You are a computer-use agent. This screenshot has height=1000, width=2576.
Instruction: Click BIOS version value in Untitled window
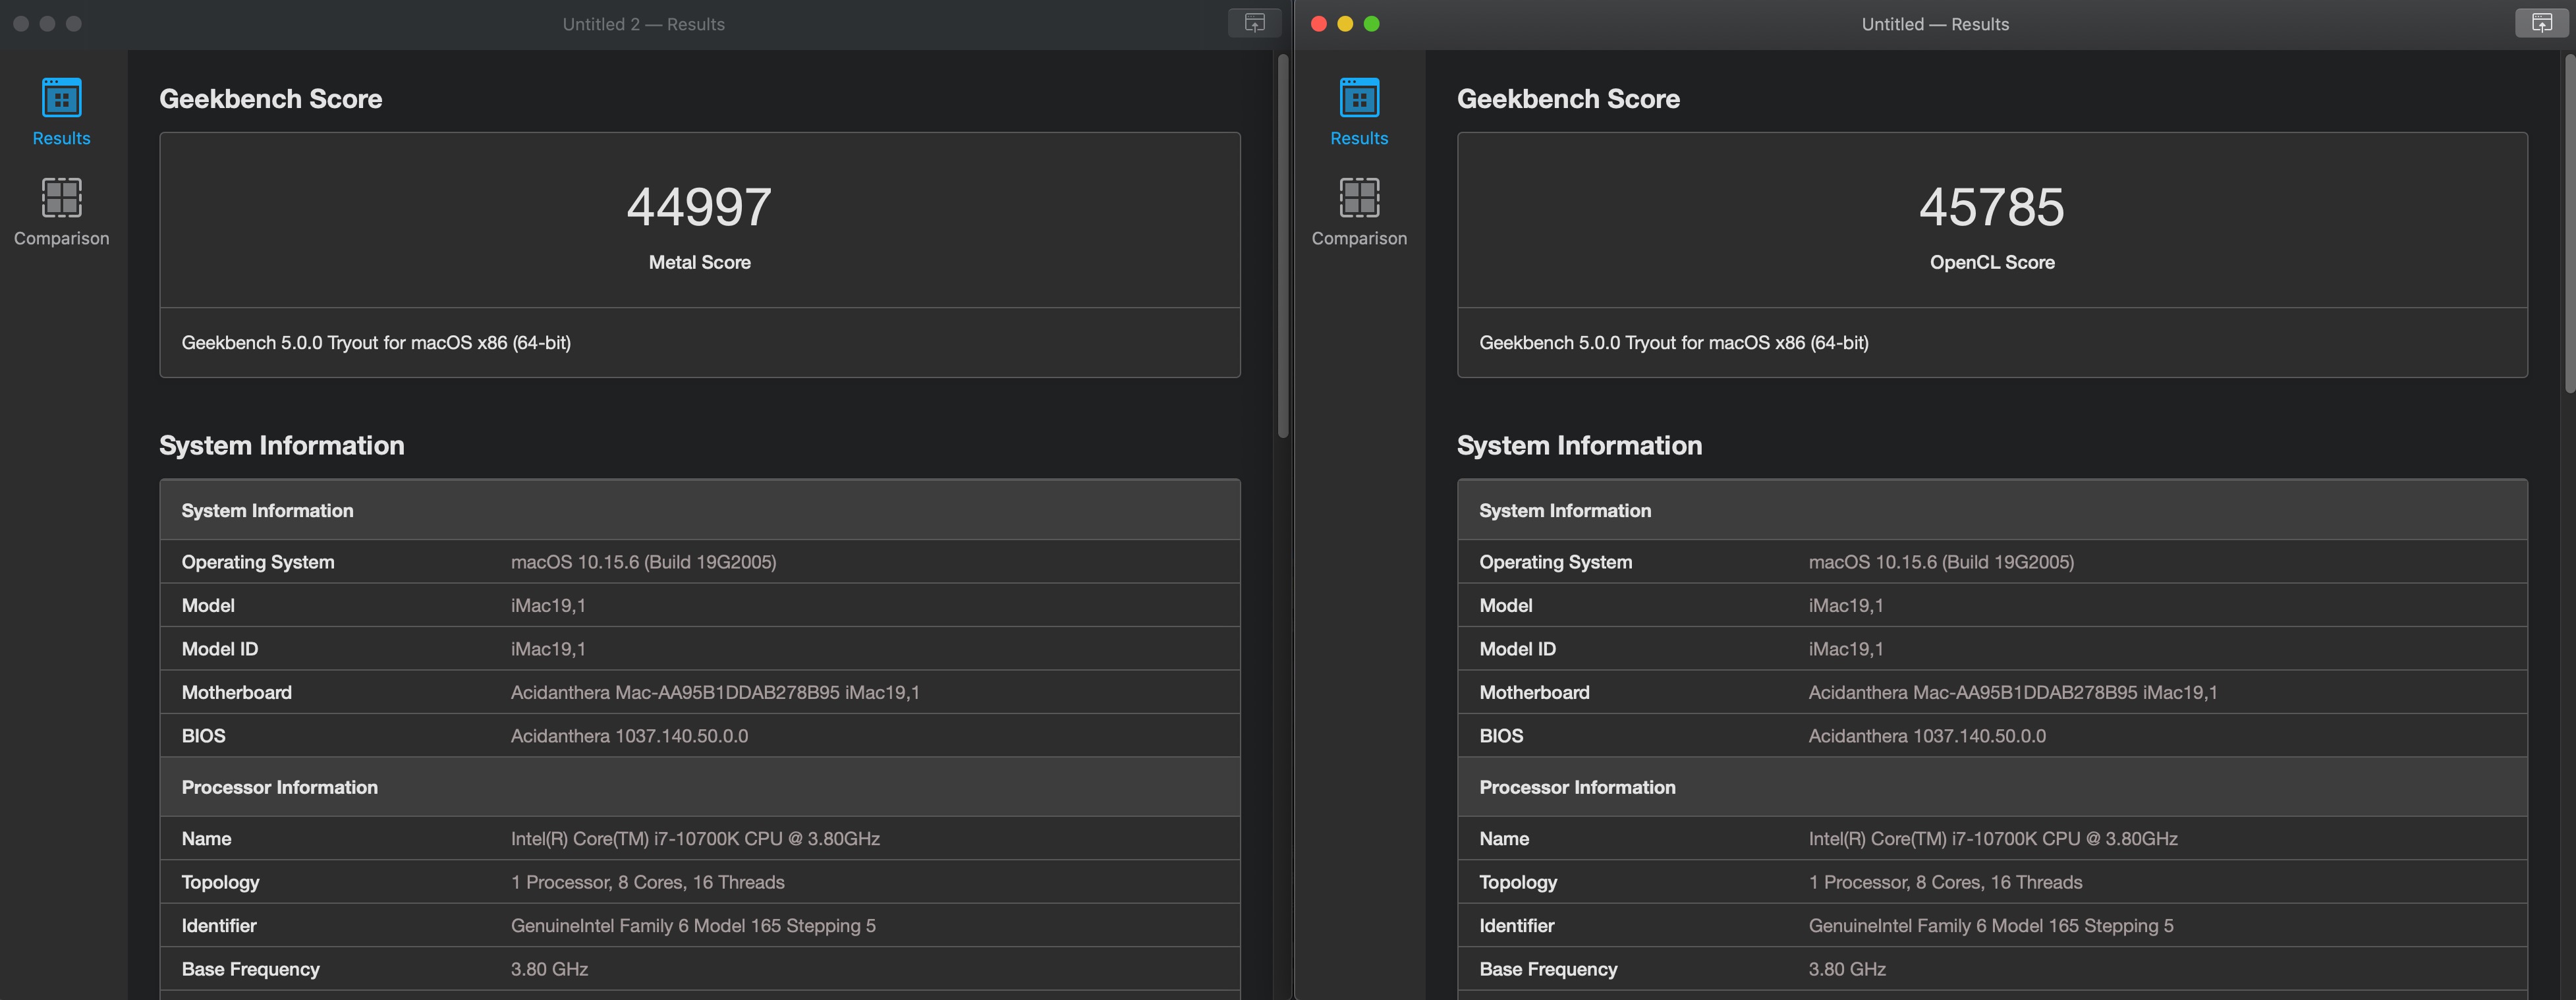(x=1927, y=736)
